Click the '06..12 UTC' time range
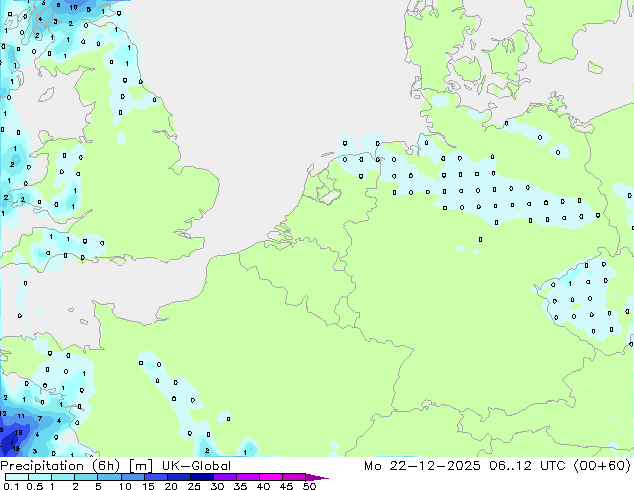This screenshot has width=634, height=490. coord(527,466)
